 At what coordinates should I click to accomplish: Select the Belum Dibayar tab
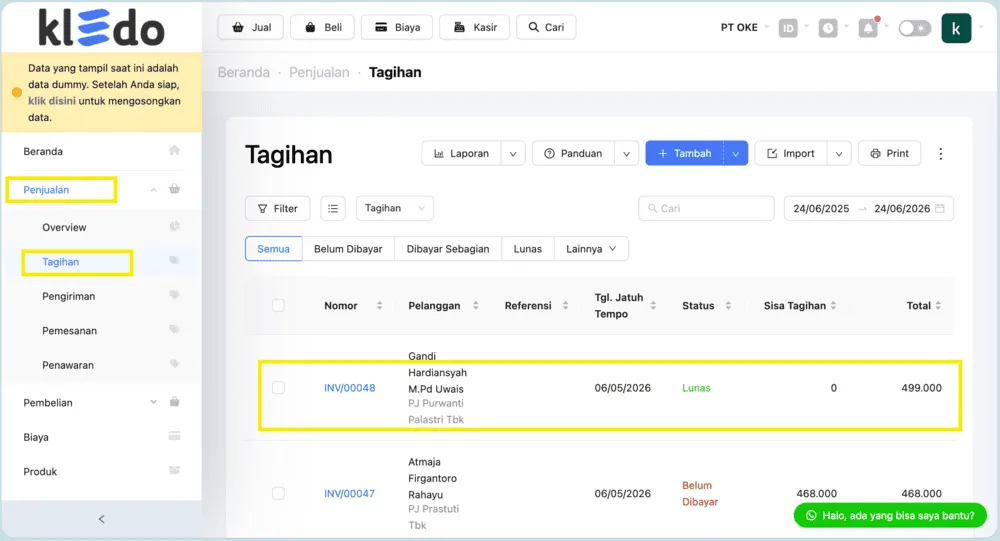[x=348, y=249]
